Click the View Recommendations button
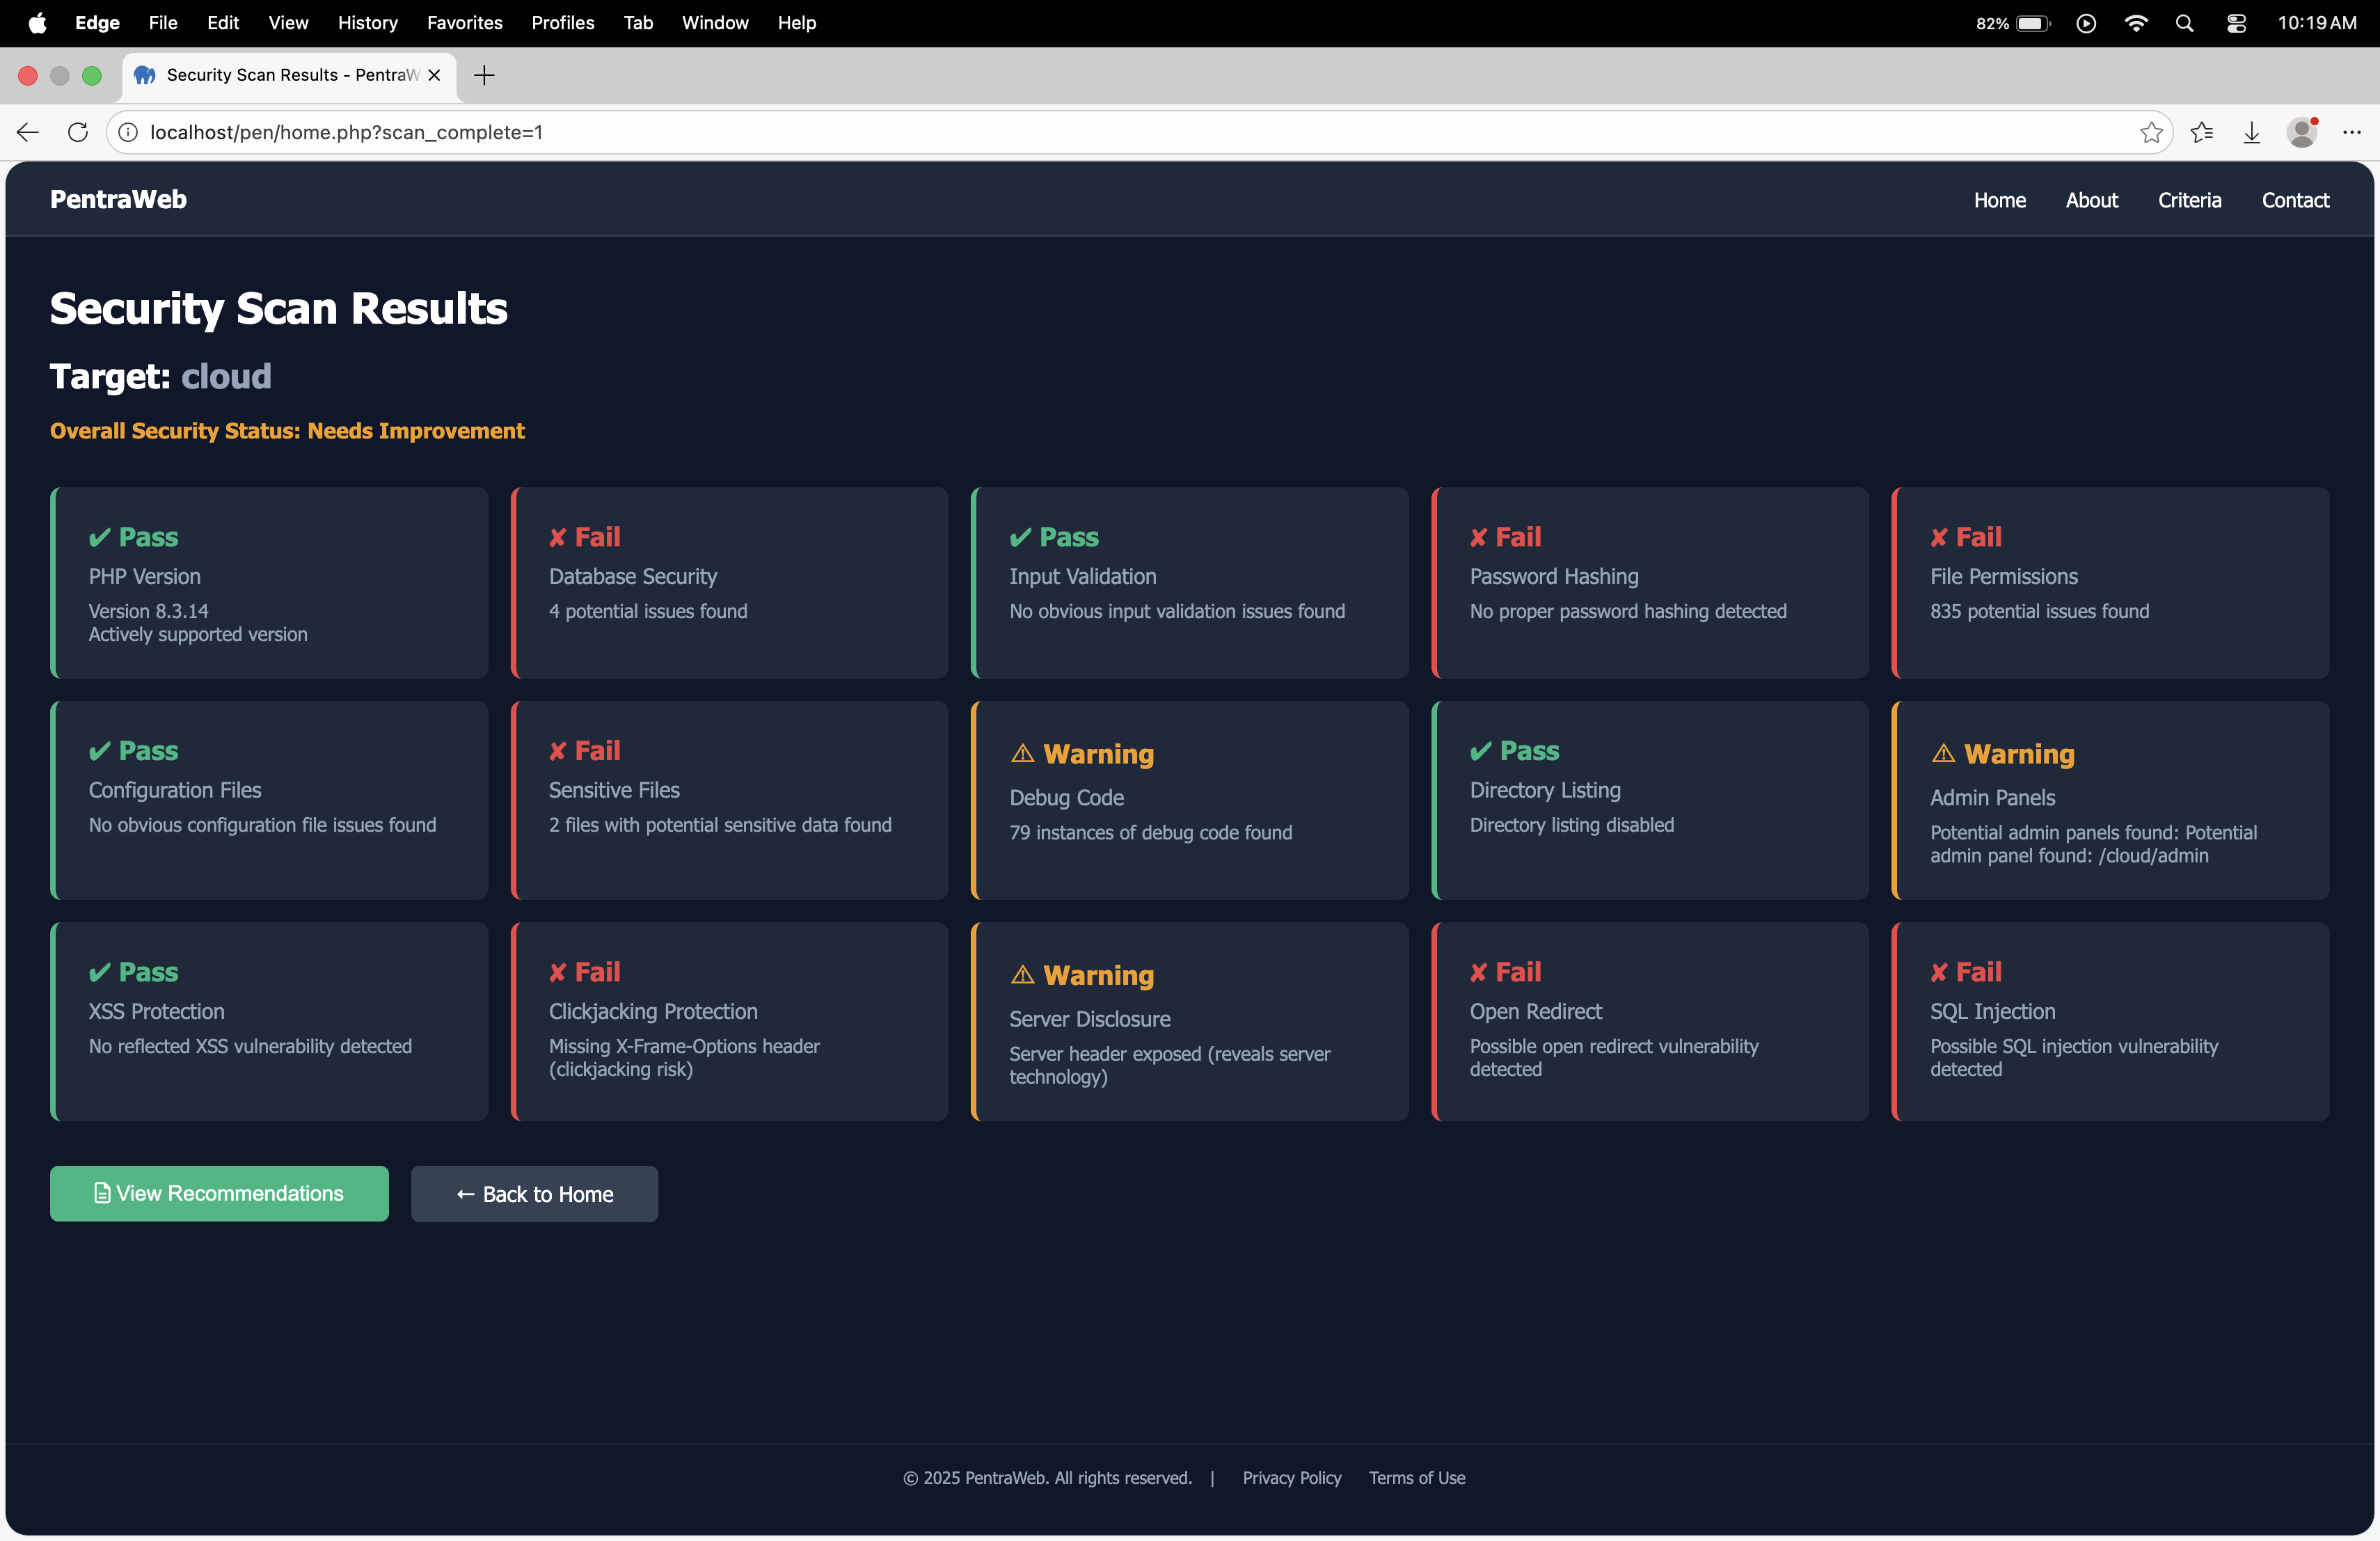Image resolution: width=2380 pixels, height=1541 pixels. 219,1193
